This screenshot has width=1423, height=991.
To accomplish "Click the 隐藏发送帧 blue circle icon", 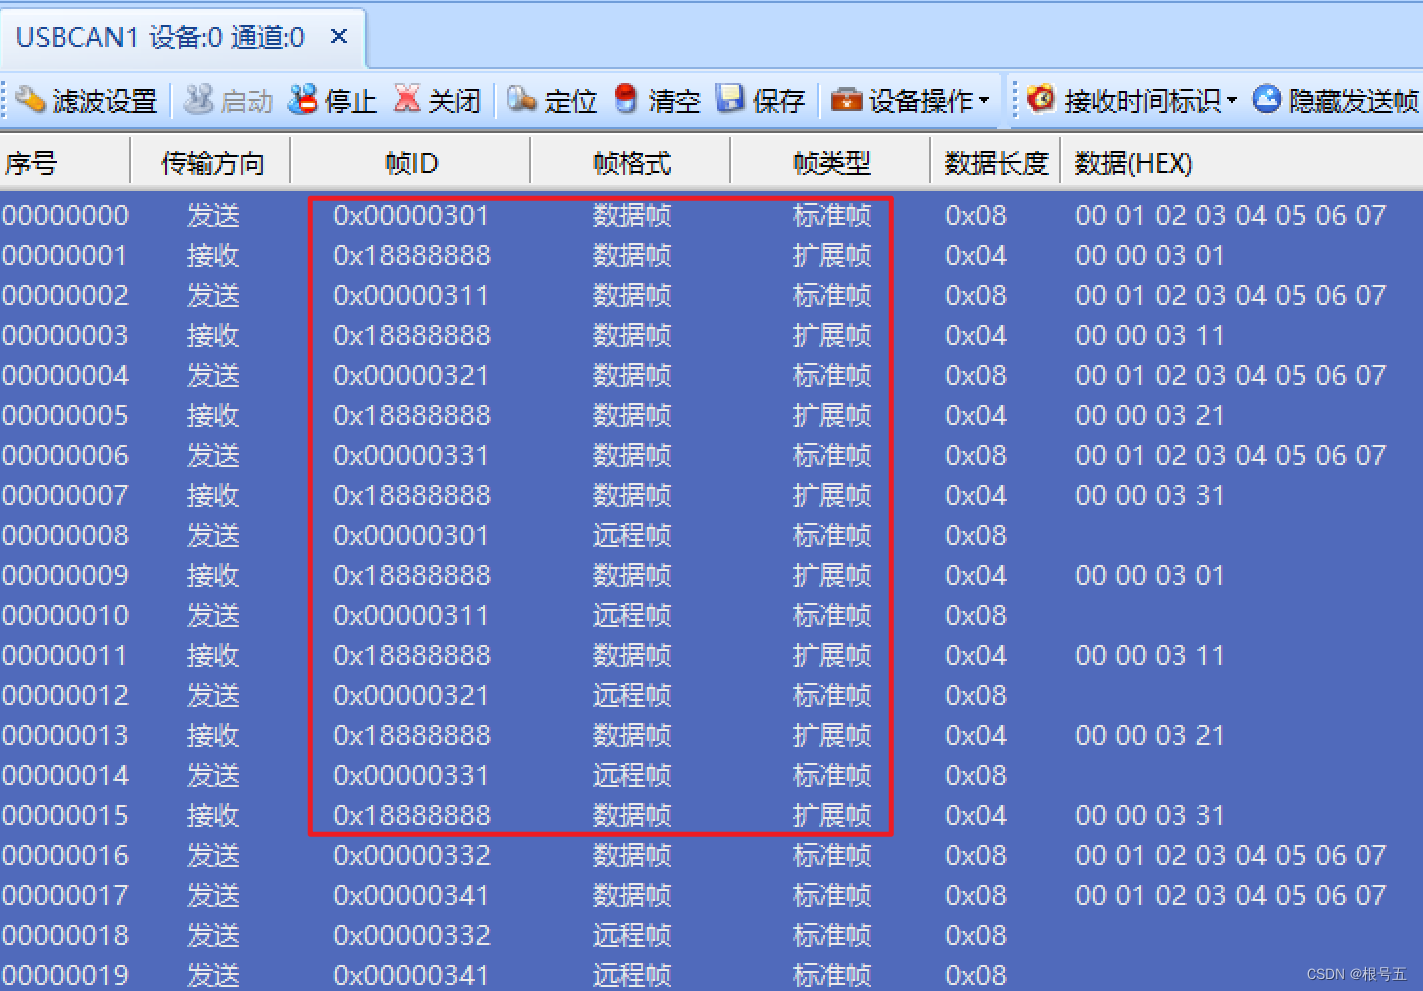I will [x=1267, y=98].
